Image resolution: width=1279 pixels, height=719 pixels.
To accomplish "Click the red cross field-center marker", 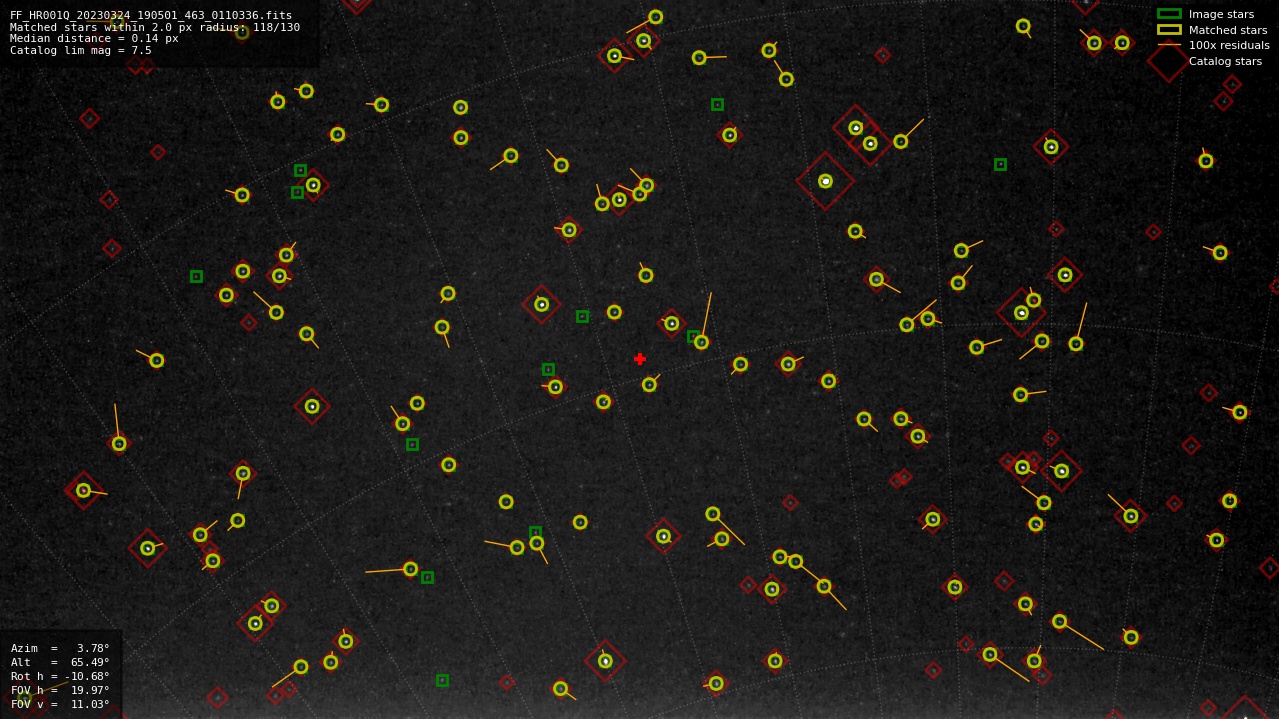I will click(x=640, y=359).
